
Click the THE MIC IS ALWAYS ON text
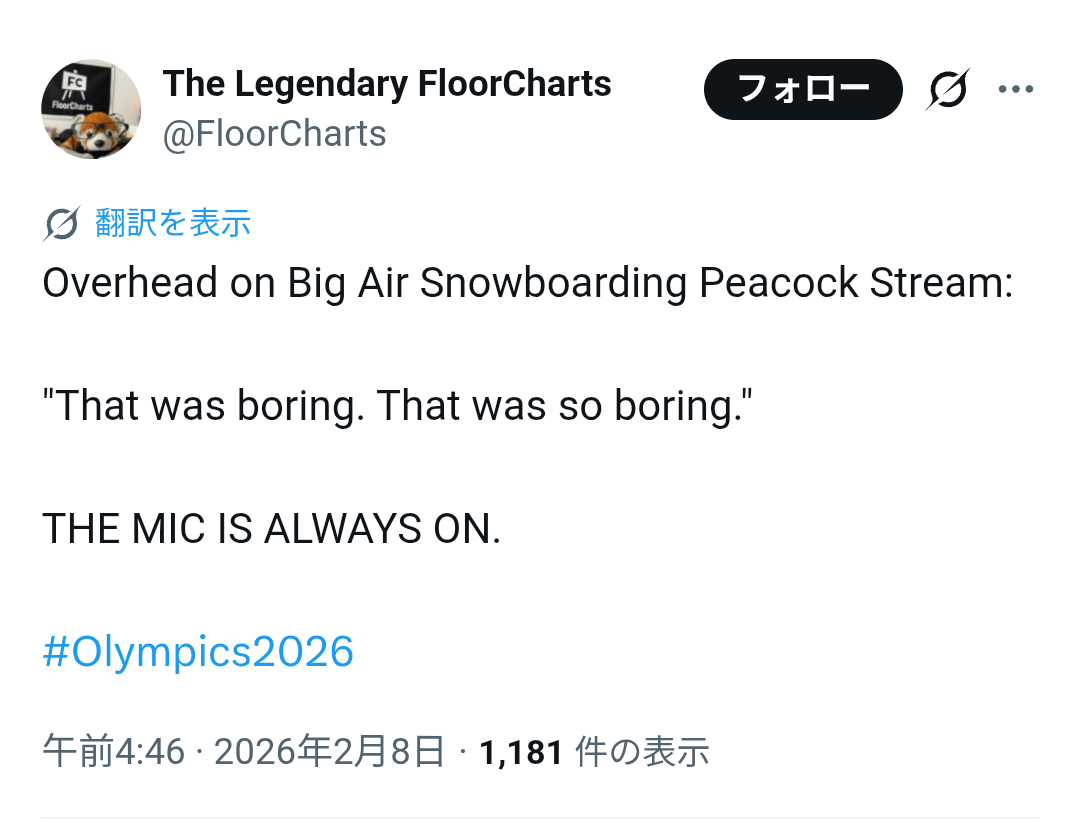click(x=271, y=529)
